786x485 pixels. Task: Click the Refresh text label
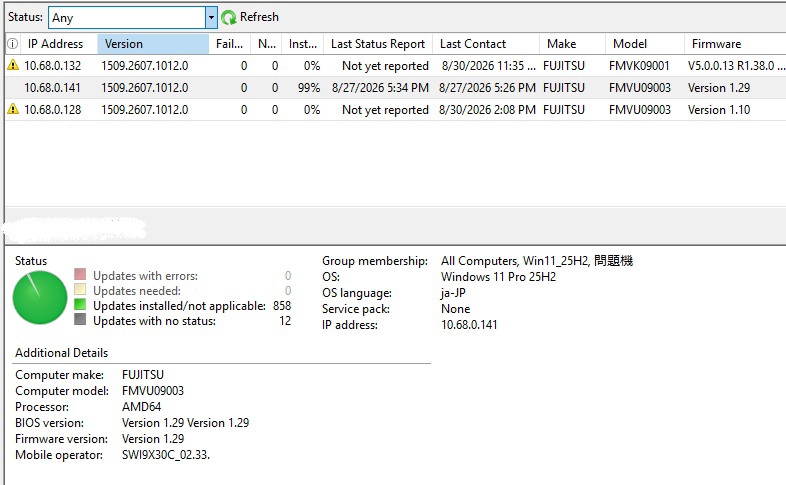point(259,17)
